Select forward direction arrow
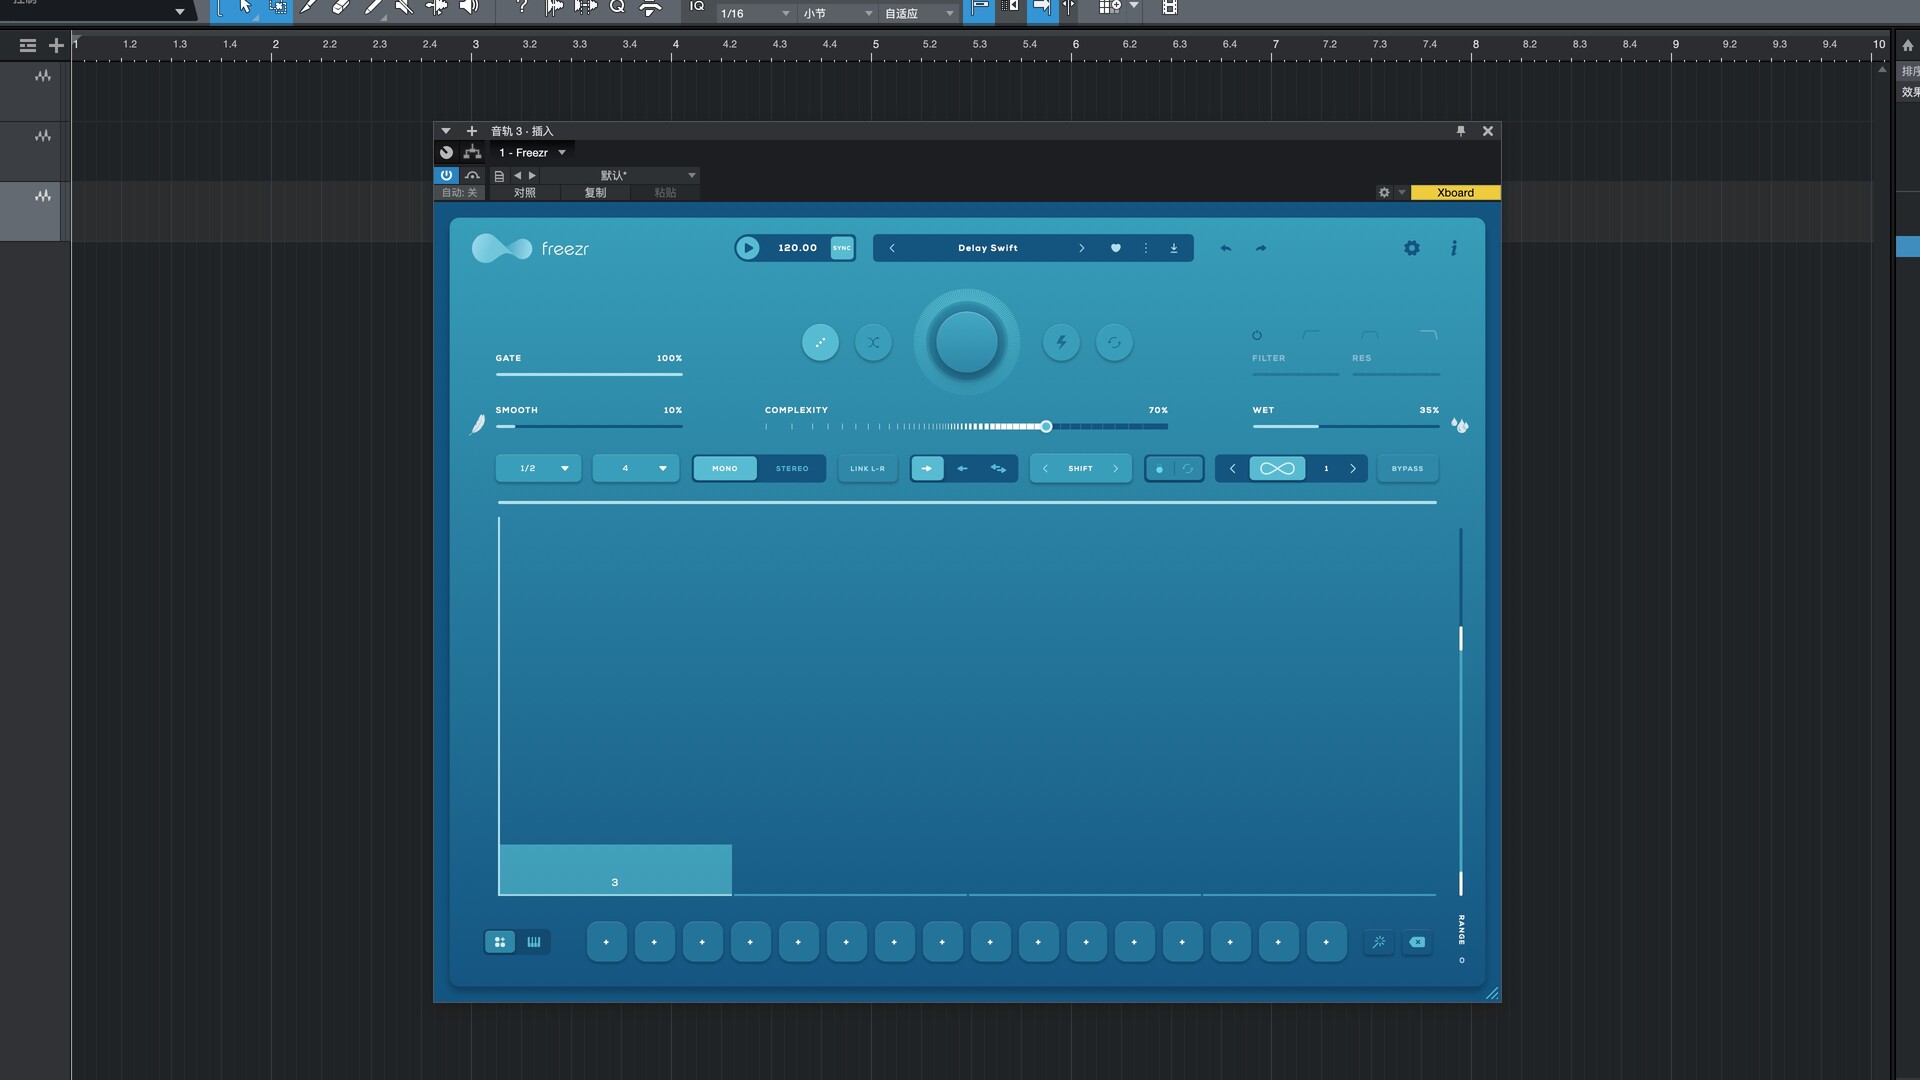 coord(927,468)
